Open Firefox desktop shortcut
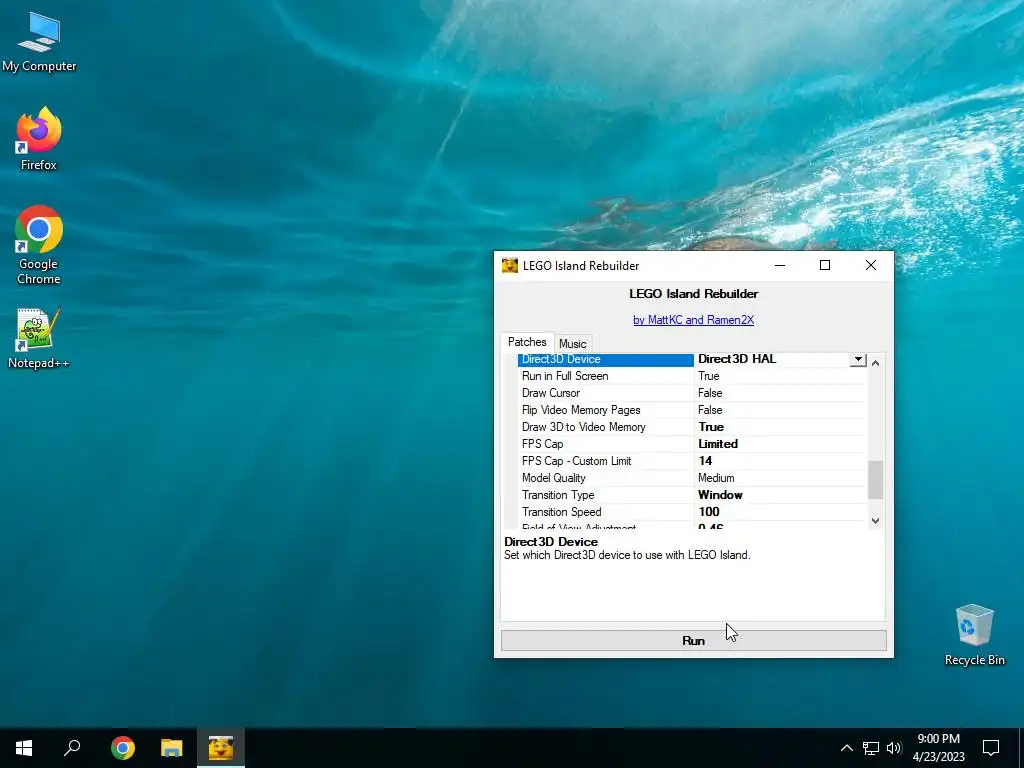 coord(39,138)
